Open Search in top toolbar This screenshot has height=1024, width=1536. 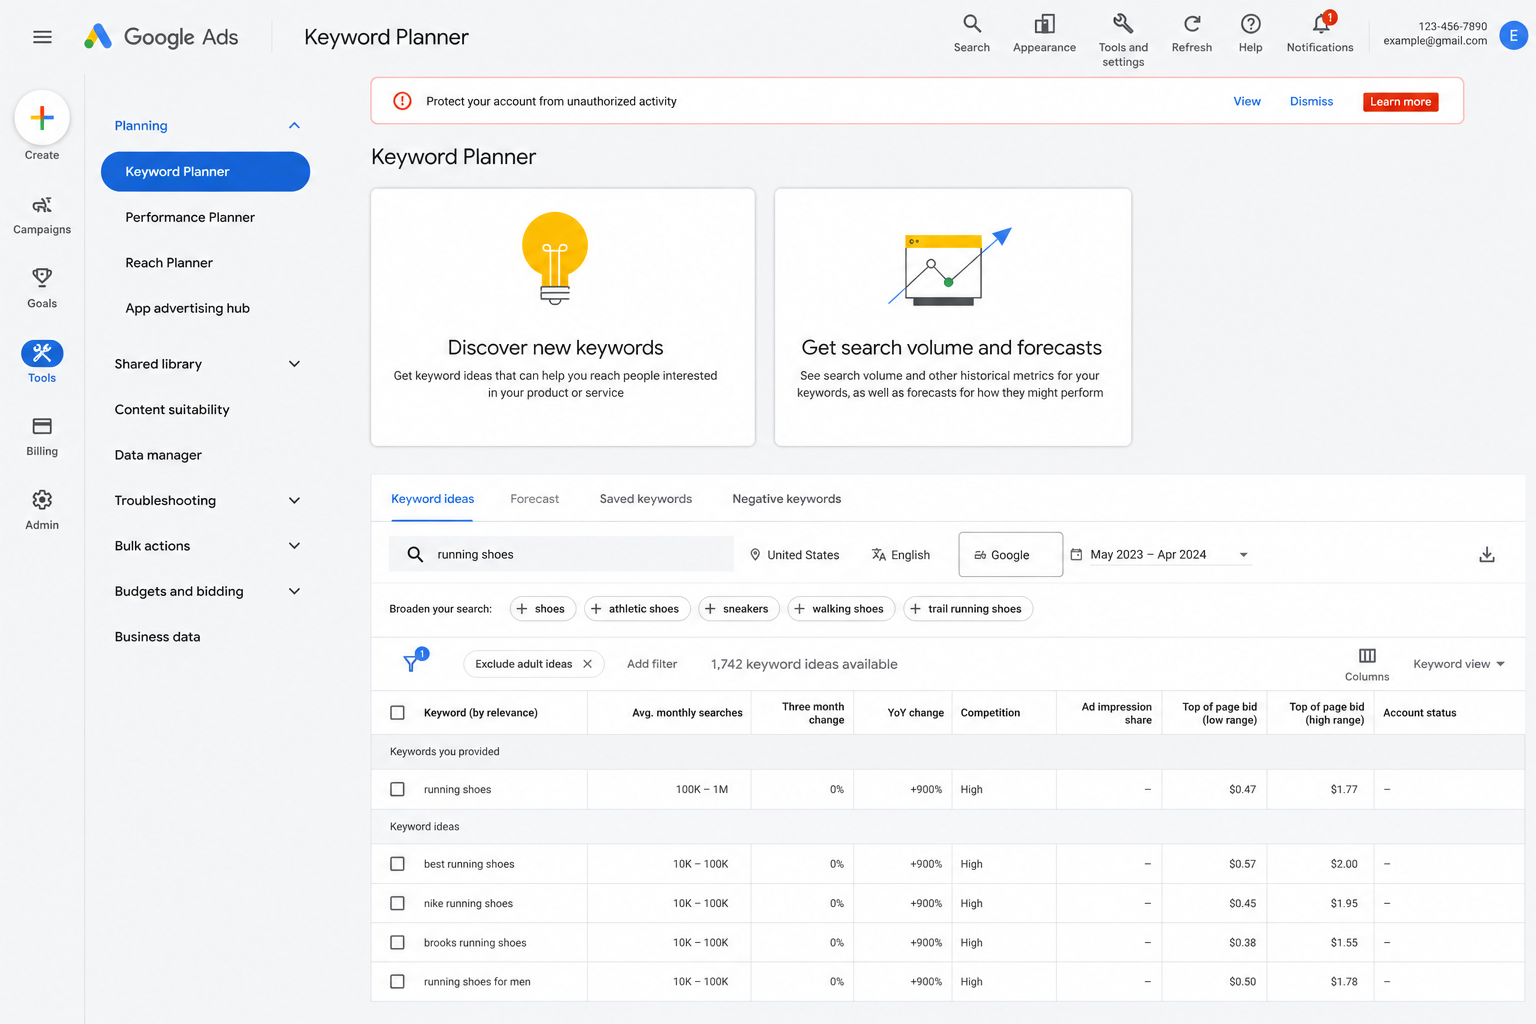[x=971, y=33]
